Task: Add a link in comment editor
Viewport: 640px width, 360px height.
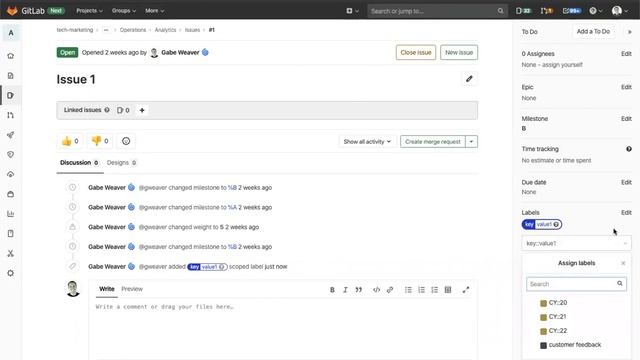Action: tap(390, 290)
